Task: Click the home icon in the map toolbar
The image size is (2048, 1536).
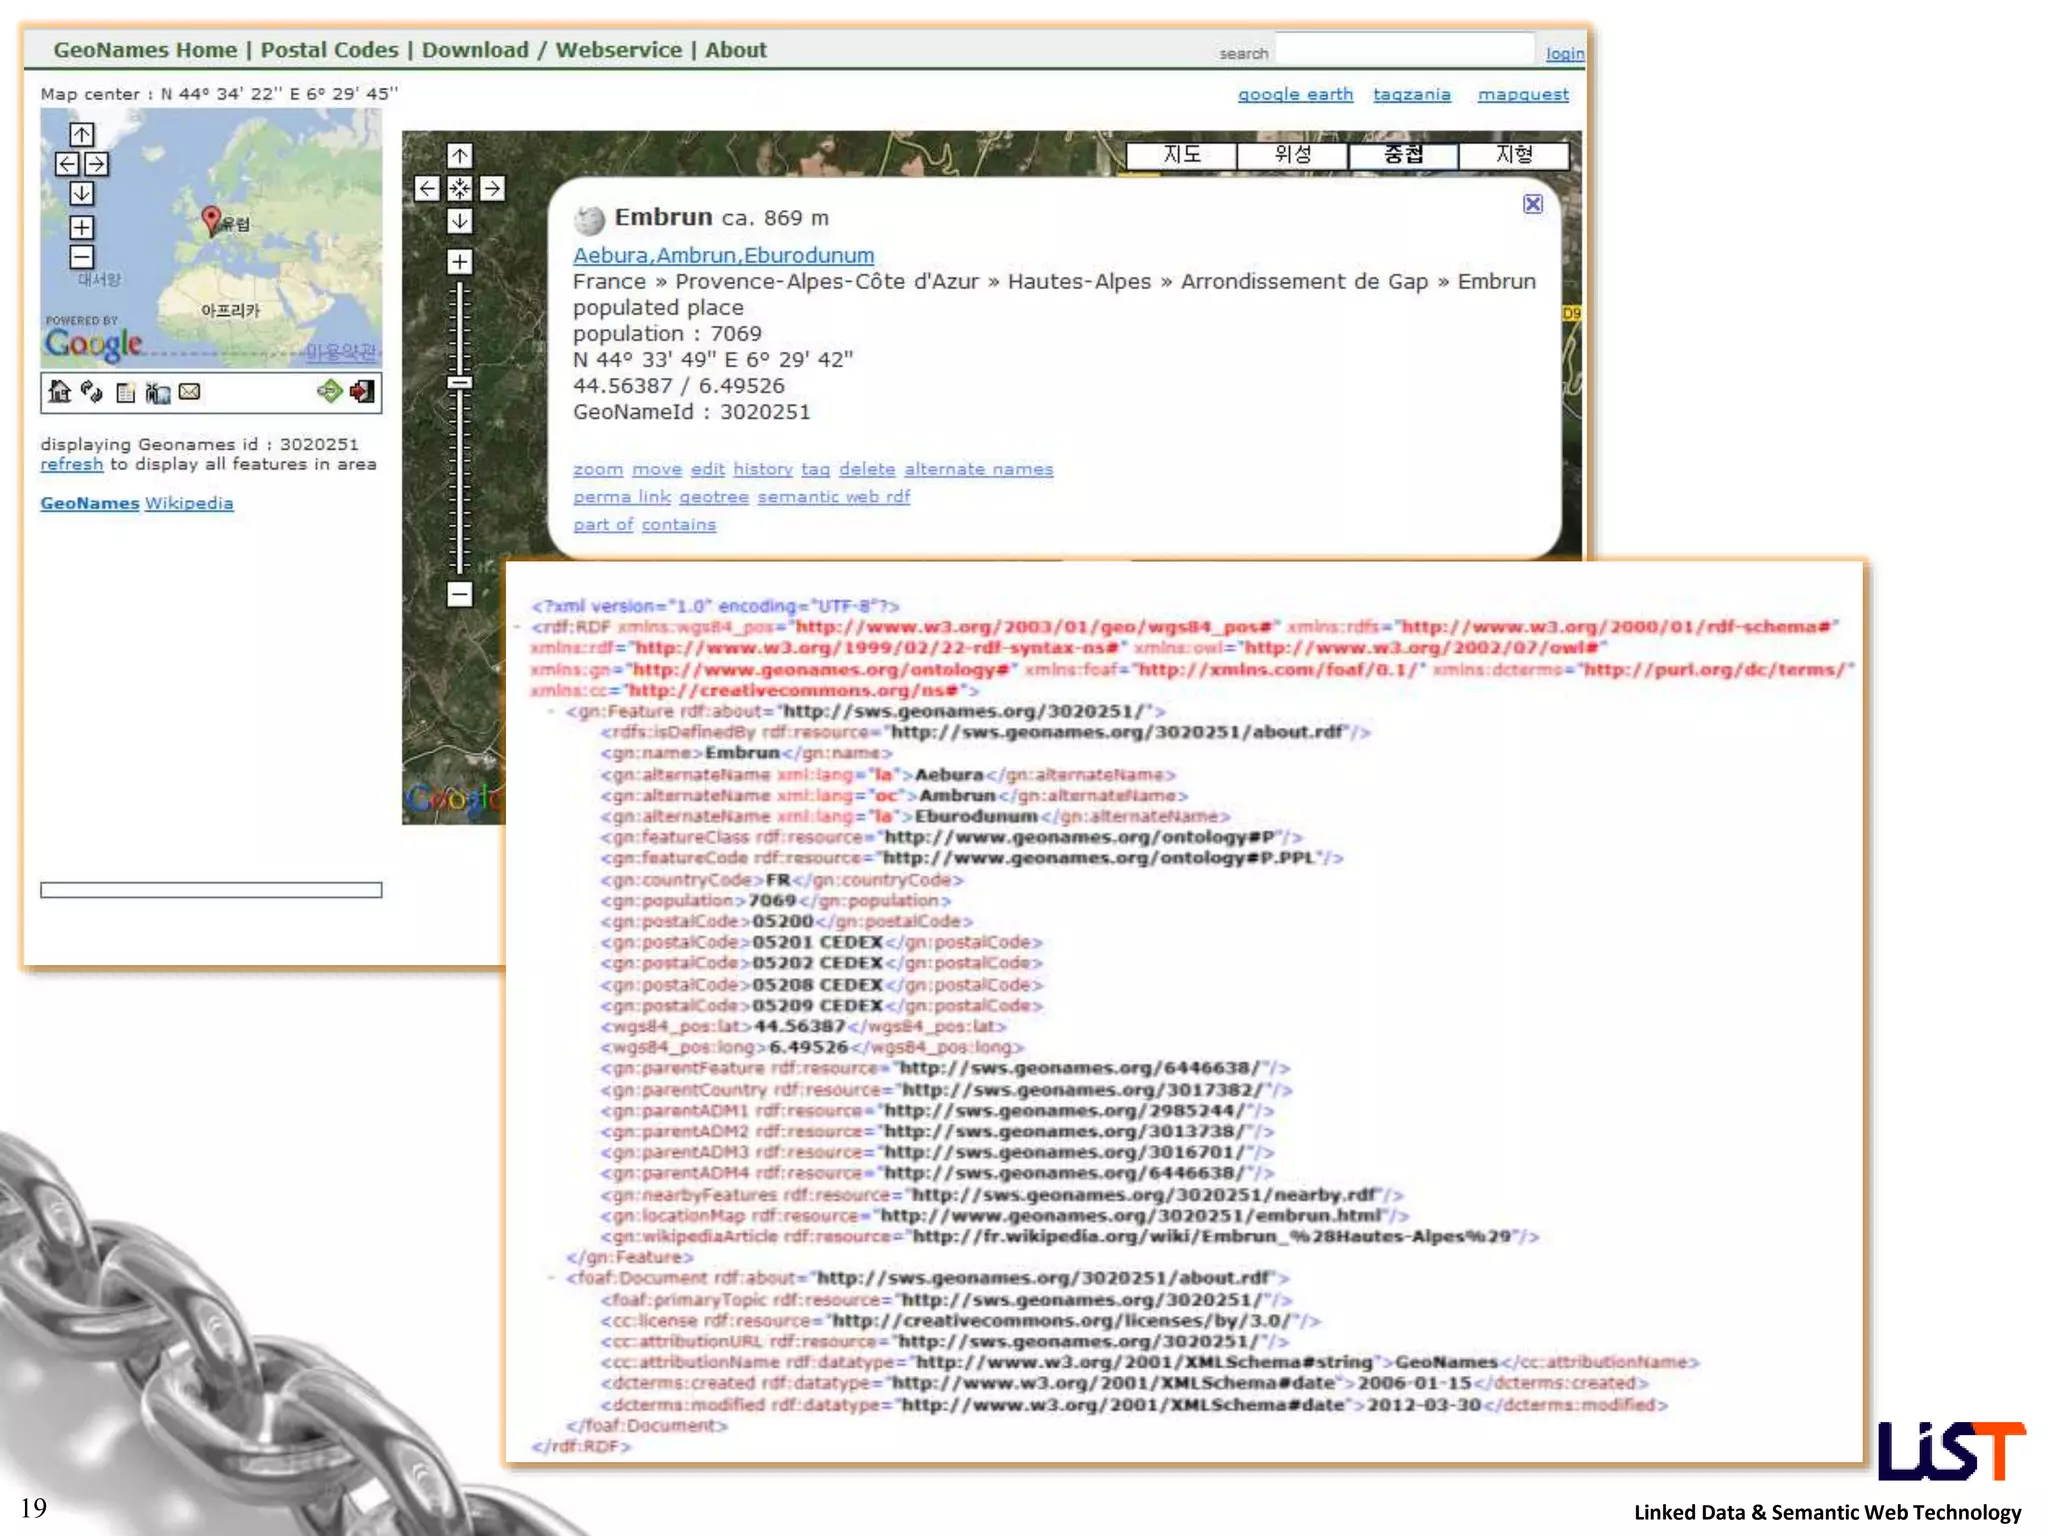Action: [60, 392]
